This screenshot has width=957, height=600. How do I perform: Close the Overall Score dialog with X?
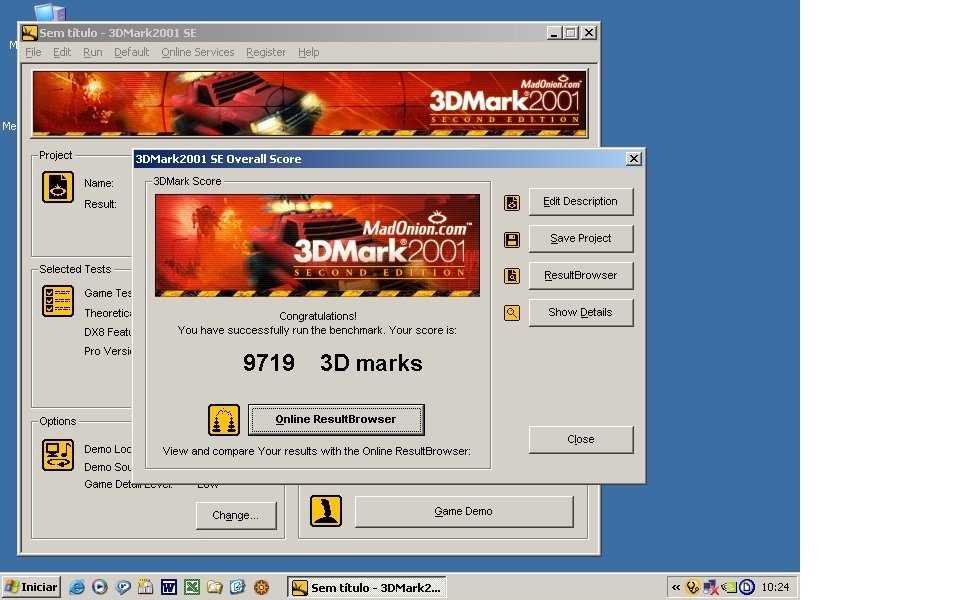(x=634, y=159)
